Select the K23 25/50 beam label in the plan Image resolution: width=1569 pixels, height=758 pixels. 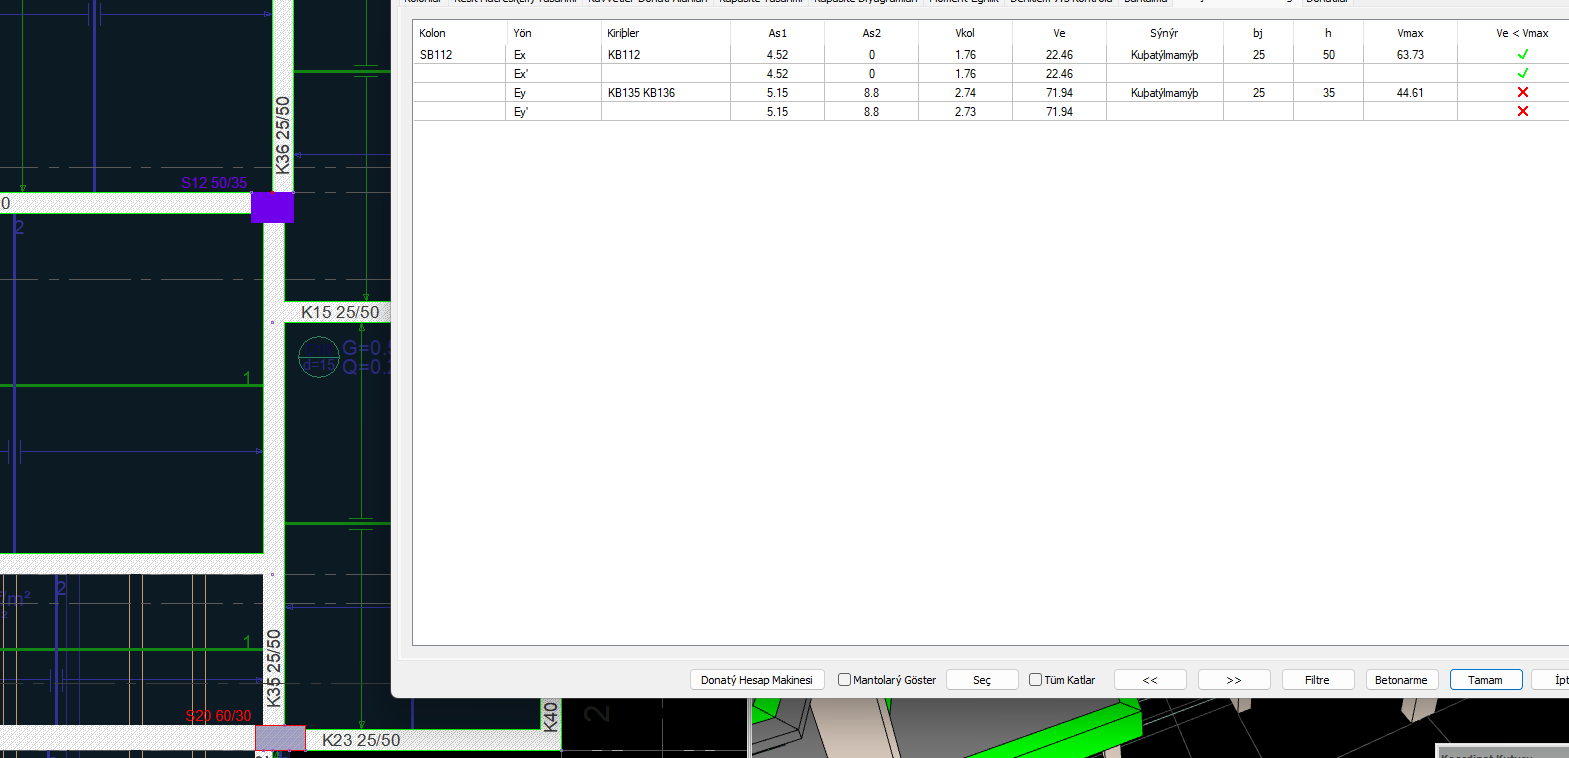pos(361,740)
